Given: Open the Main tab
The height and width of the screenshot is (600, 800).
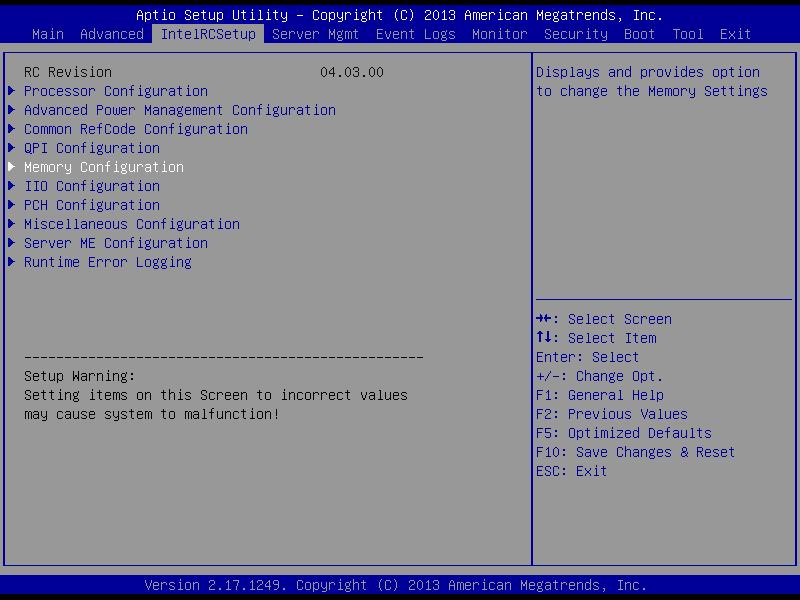Looking at the screenshot, I should (x=48, y=34).
